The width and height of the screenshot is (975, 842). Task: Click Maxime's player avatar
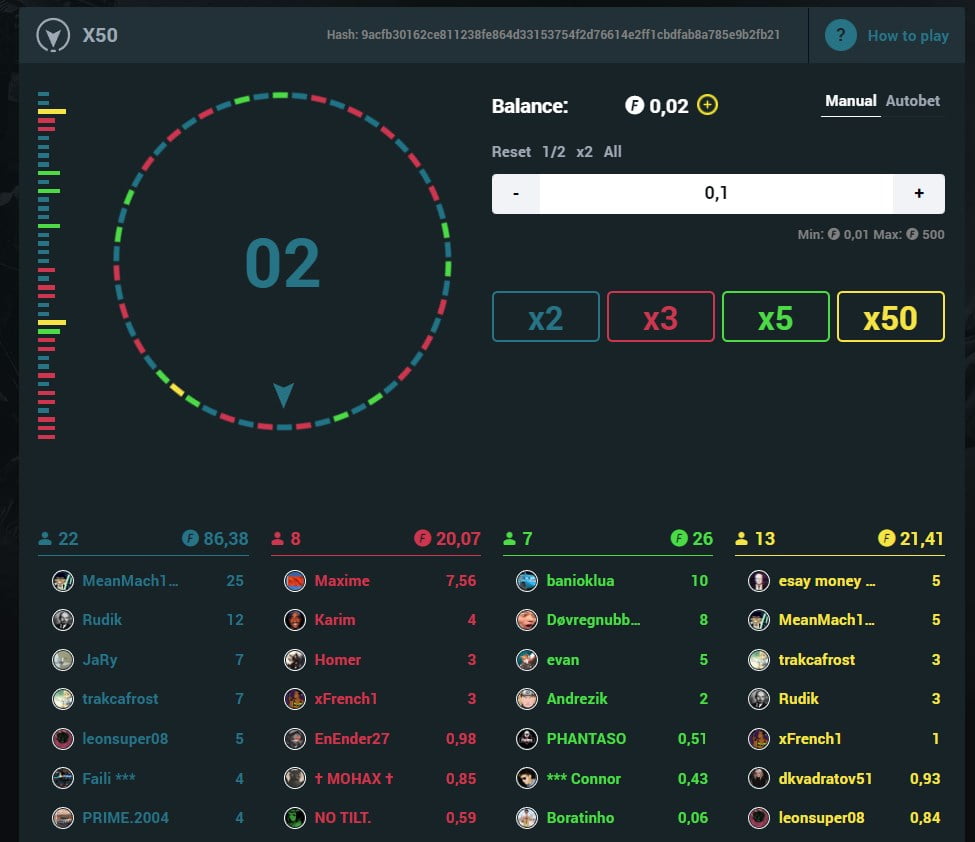[x=295, y=581]
